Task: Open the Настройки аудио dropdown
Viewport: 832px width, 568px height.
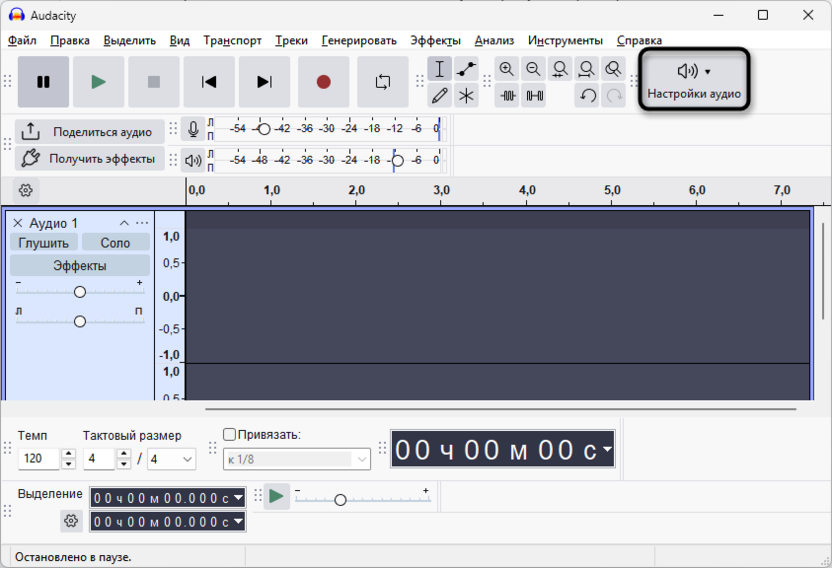Action: click(x=694, y=80)
